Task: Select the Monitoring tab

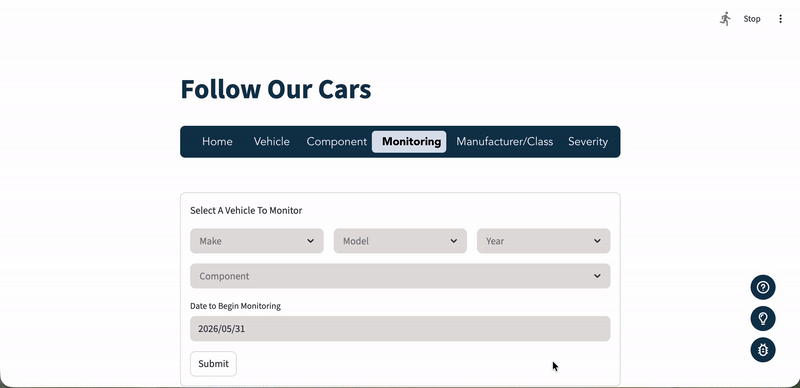Action: click(x=409, y=141)
